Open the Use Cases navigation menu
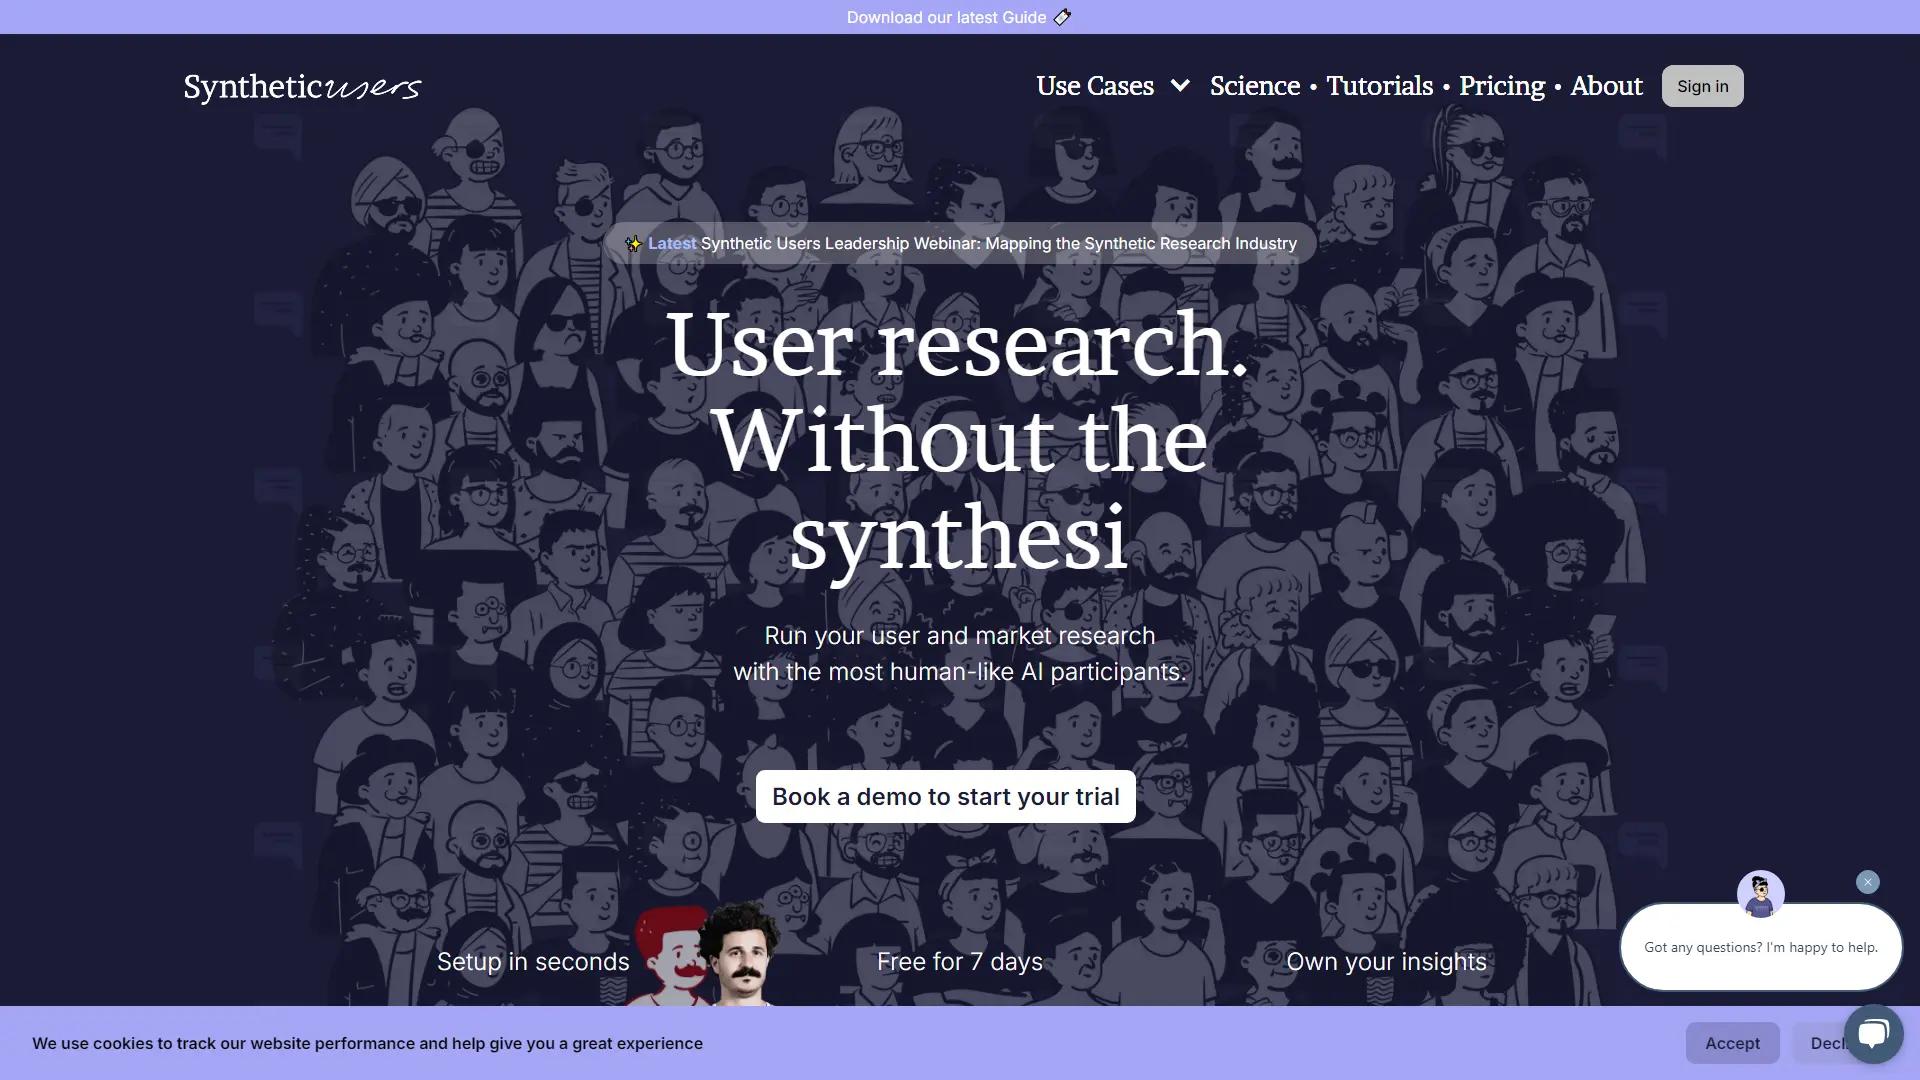 click(1095, 86)
